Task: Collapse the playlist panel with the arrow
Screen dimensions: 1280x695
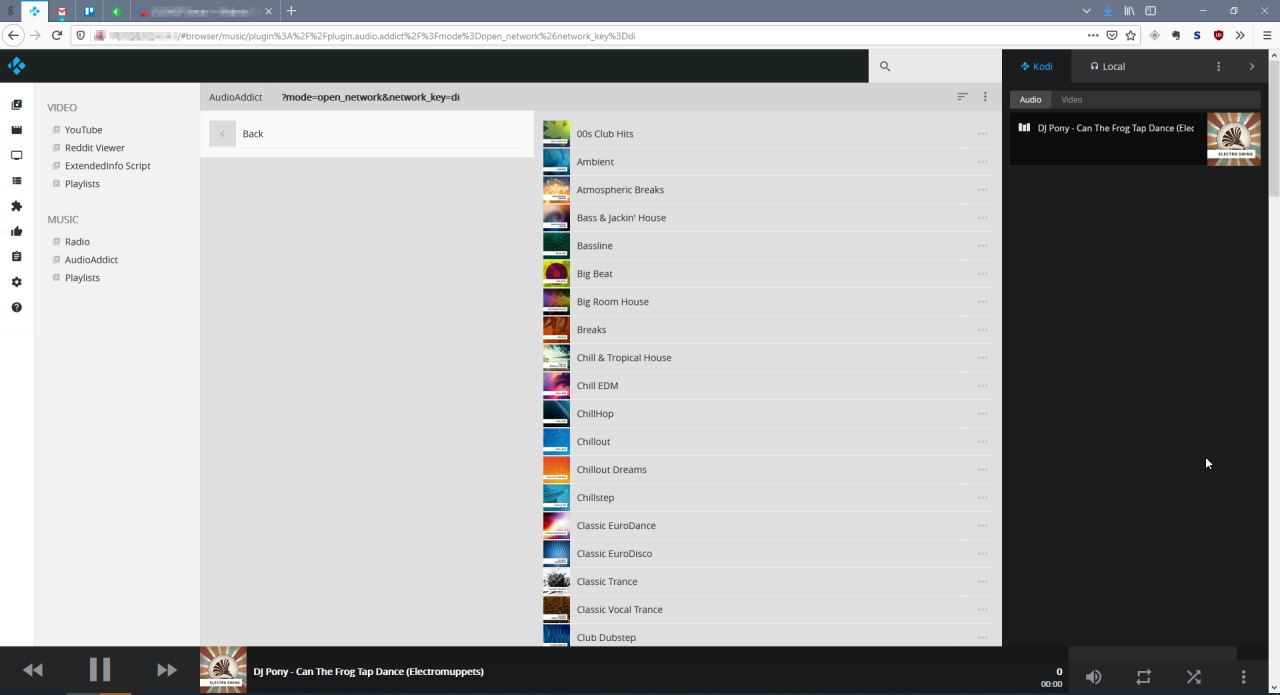Action: pos(1252,66)
